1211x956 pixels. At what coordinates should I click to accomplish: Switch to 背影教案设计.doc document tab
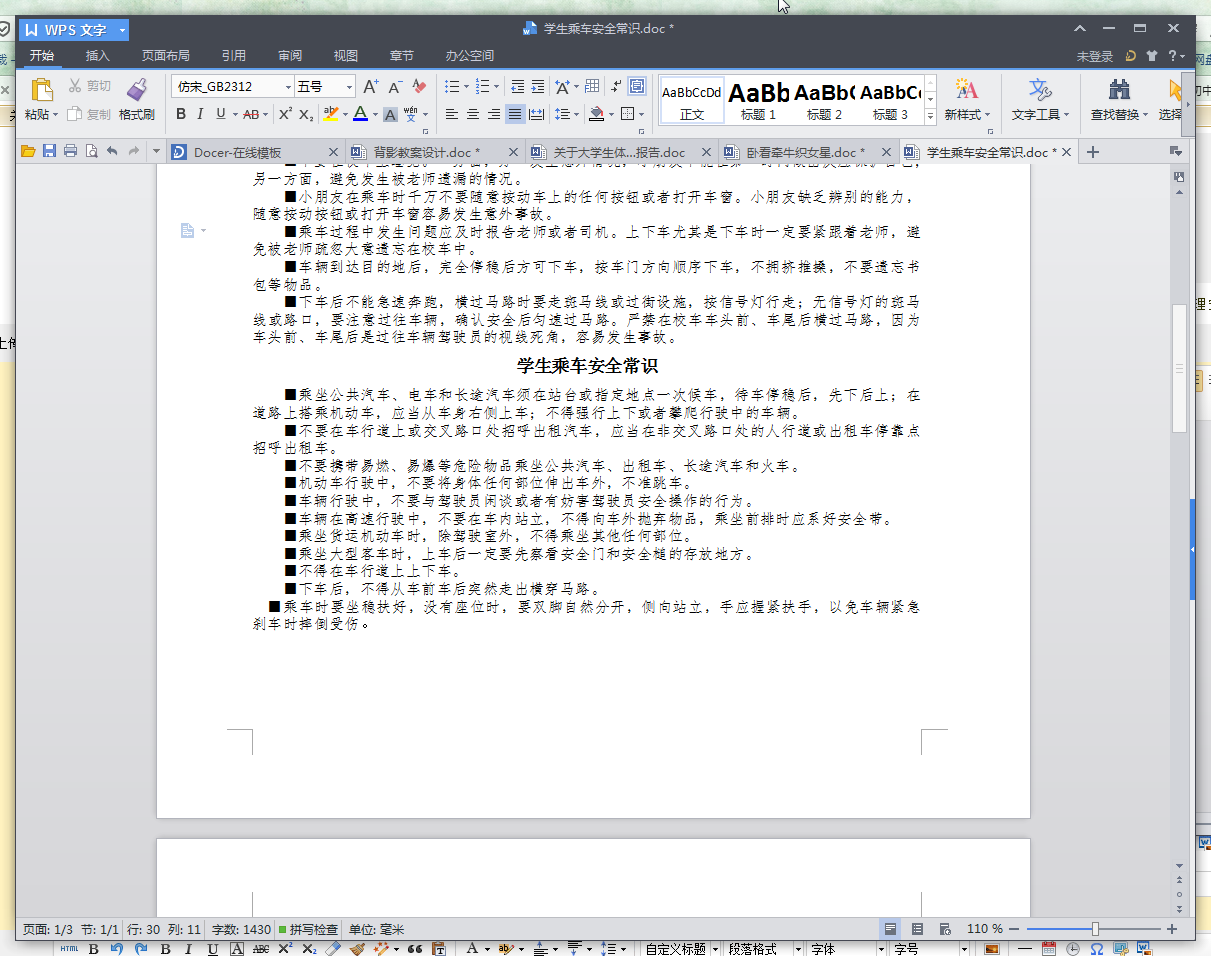(435, 152)
